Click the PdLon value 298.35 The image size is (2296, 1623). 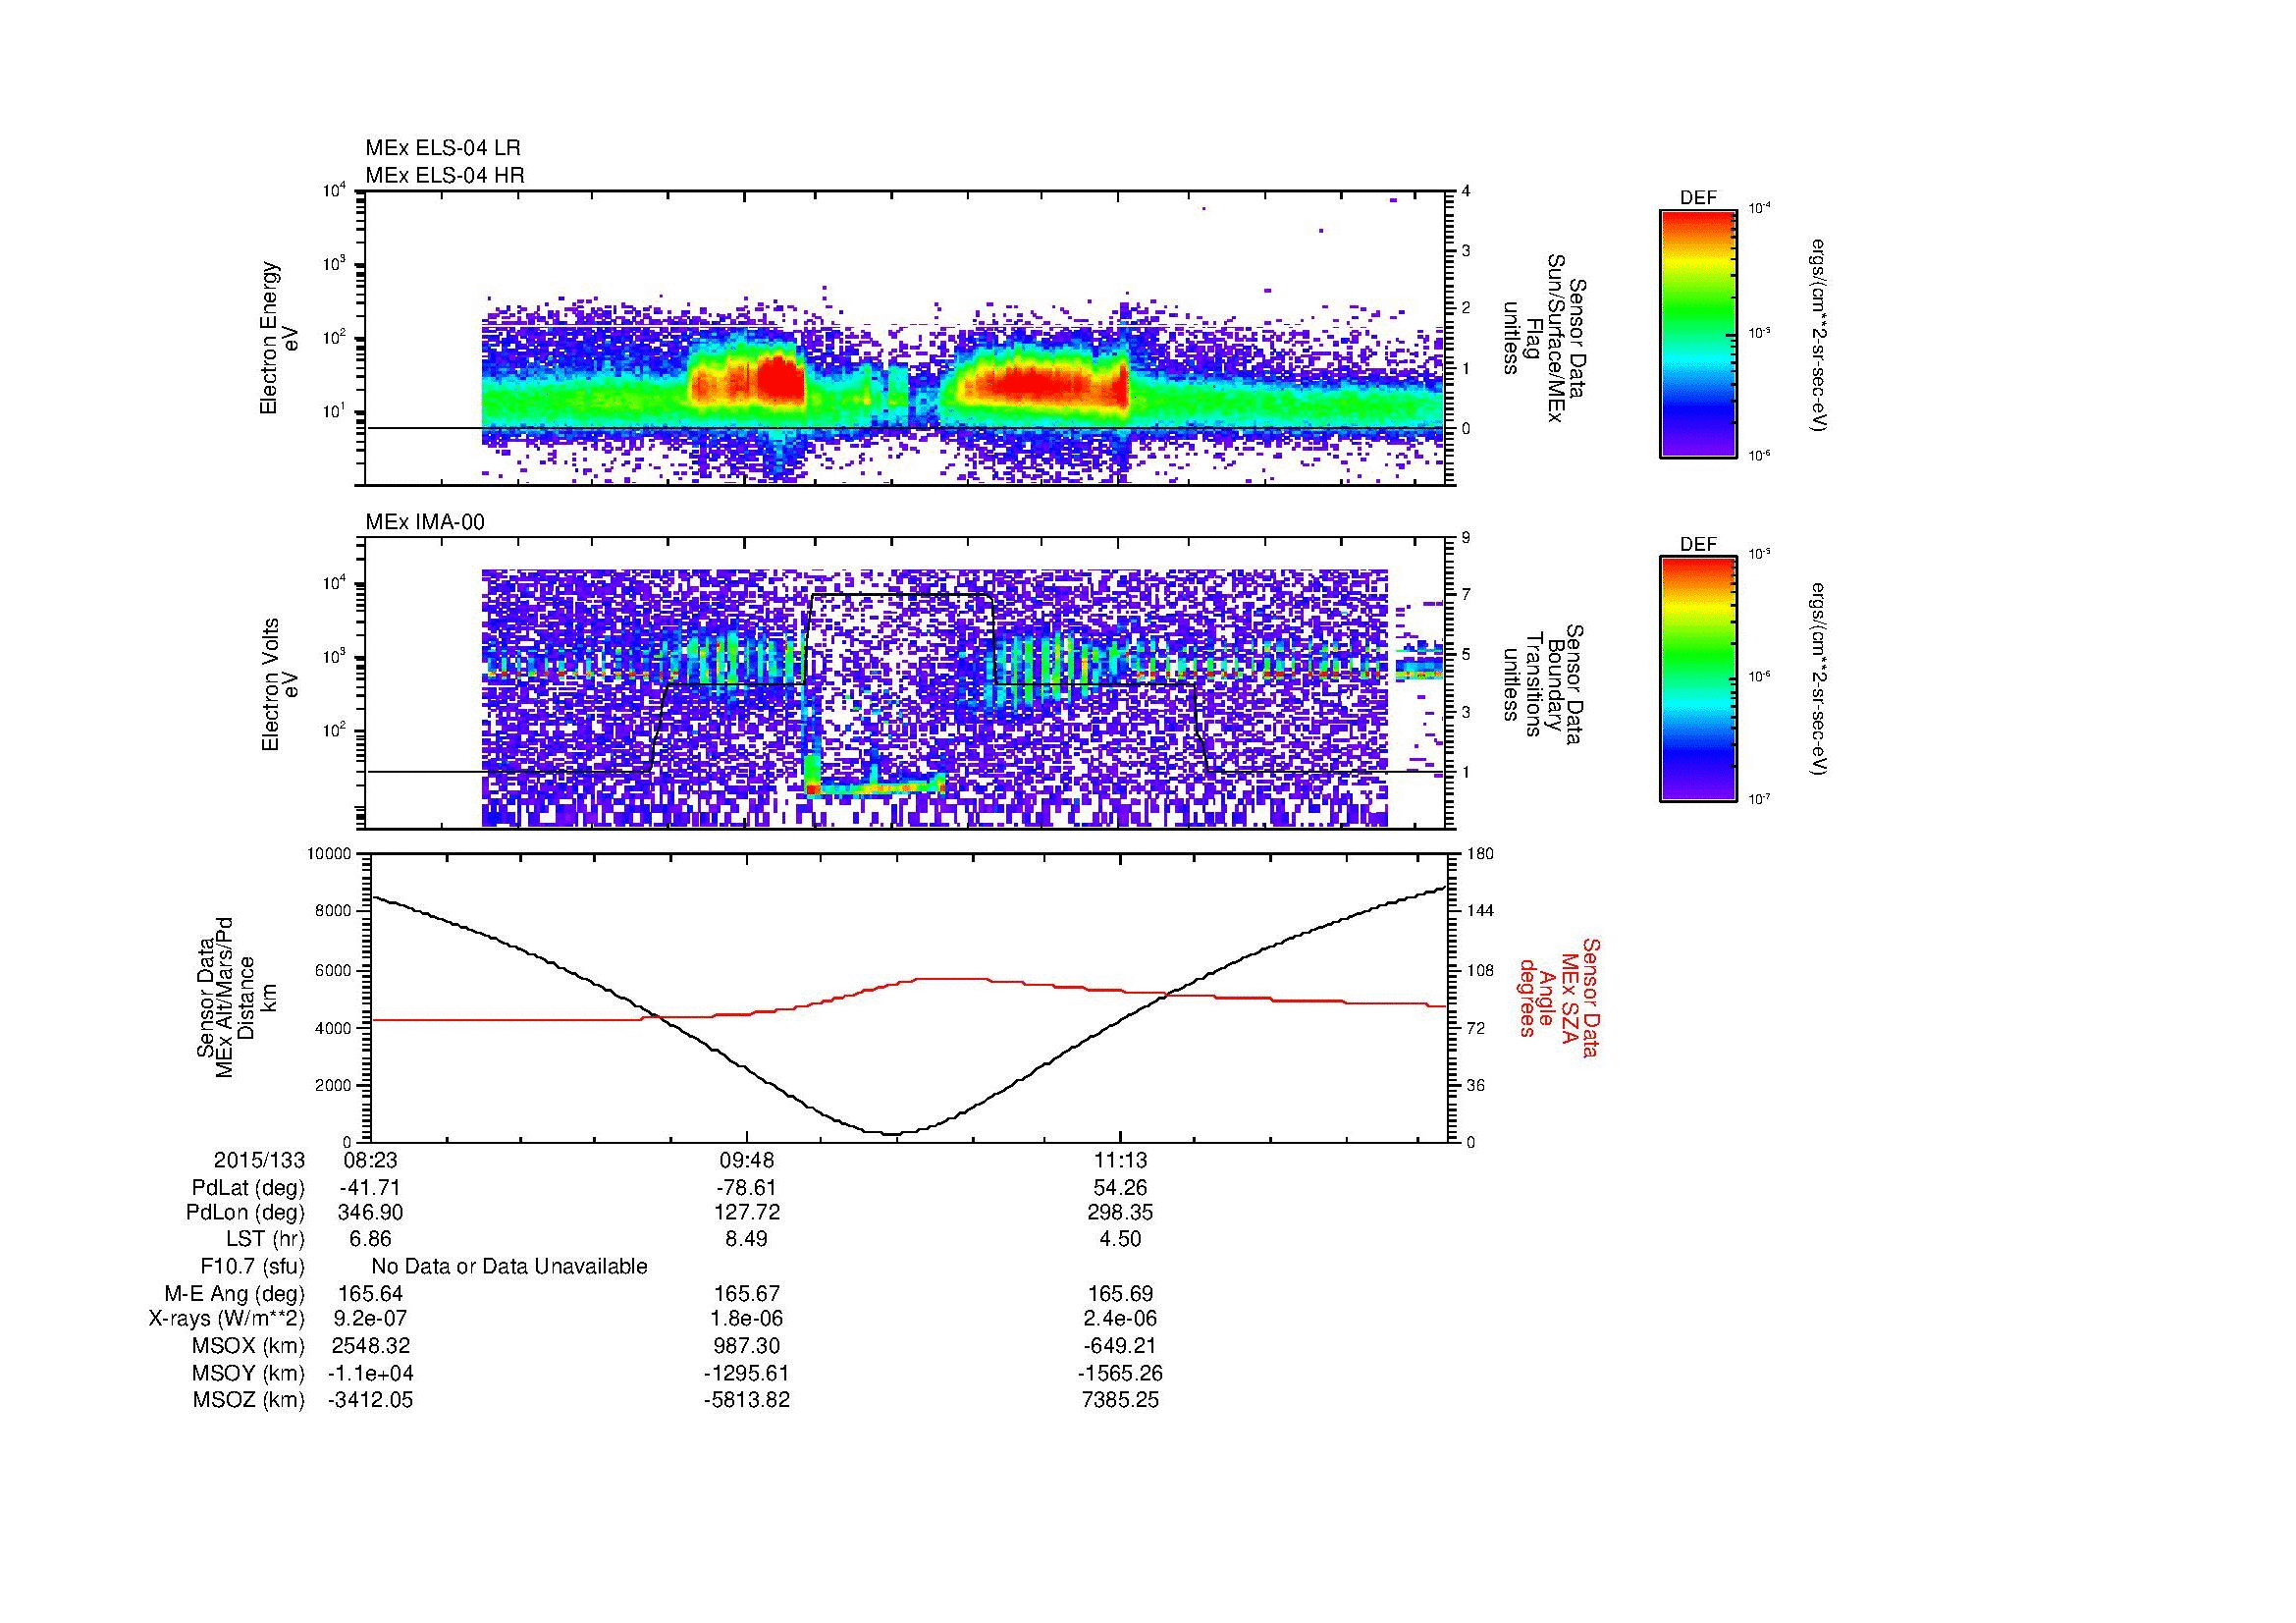point(1120,1213)
